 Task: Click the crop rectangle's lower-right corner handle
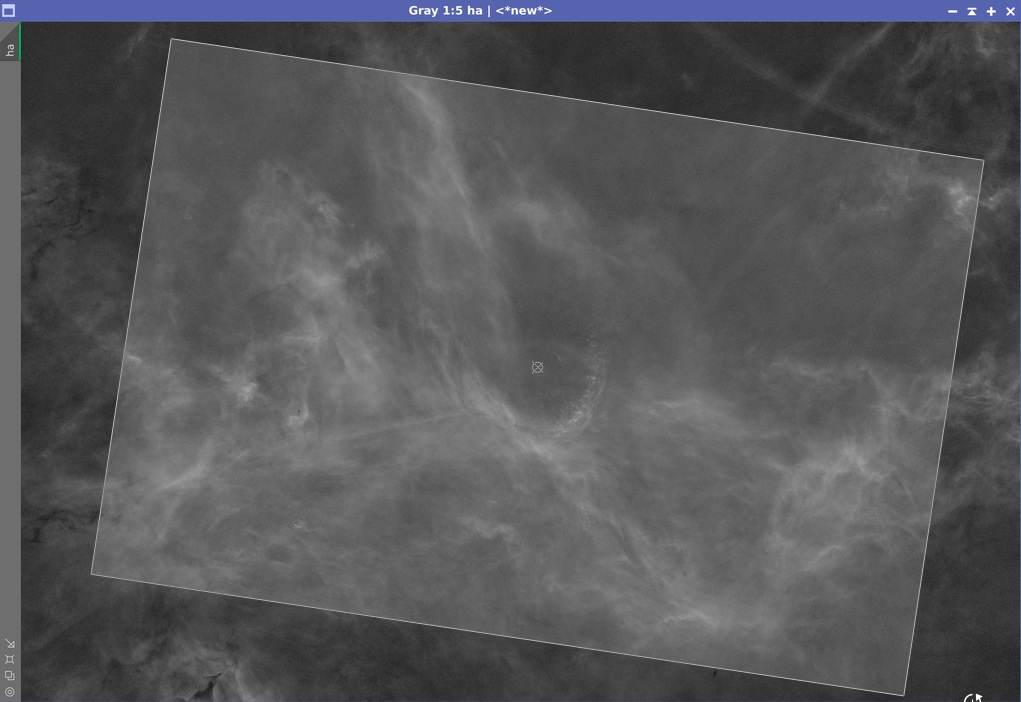point(904,695)
